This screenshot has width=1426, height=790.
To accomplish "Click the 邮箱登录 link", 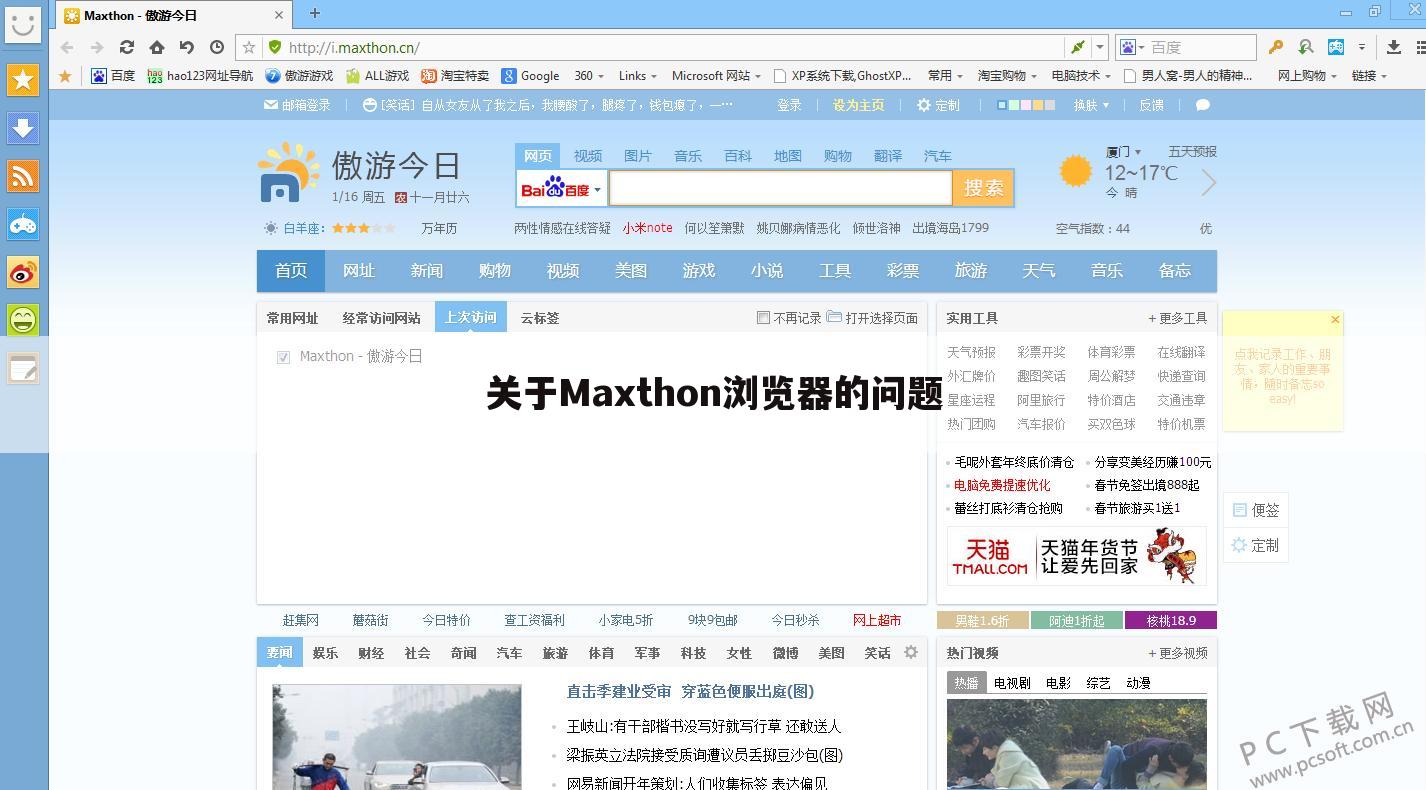I will pyautogui.click(x=297, y=105).
